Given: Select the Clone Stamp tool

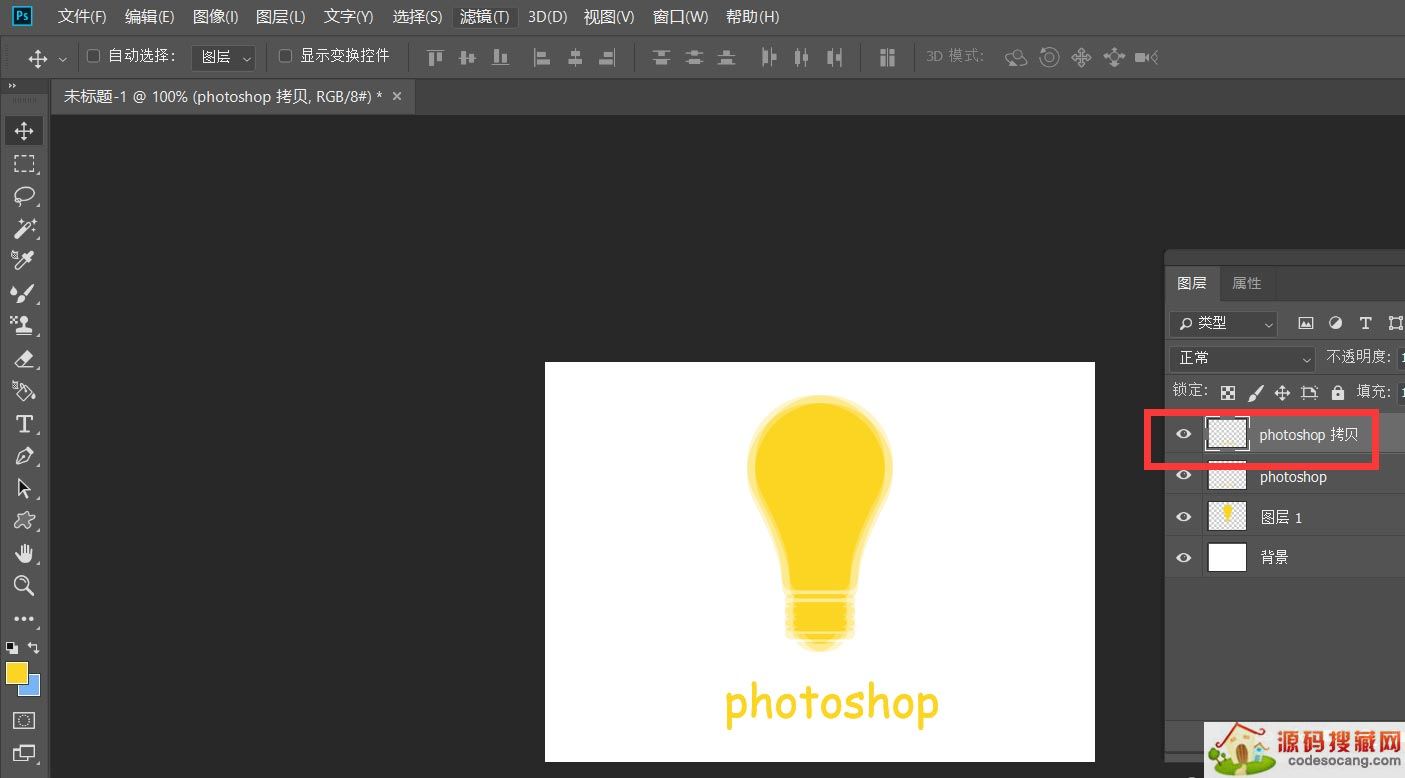Looking at the screenshot, I should (x=24, y=325).
